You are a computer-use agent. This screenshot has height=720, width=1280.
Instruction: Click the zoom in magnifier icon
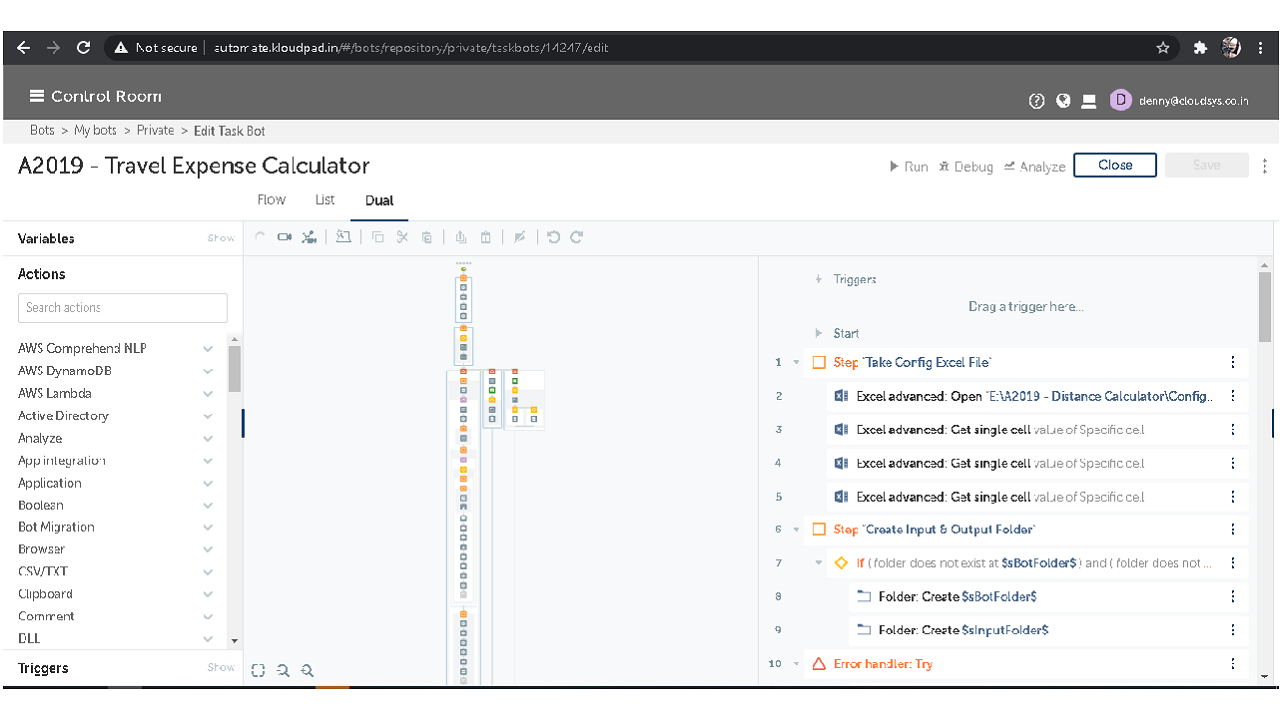(283, 671)
